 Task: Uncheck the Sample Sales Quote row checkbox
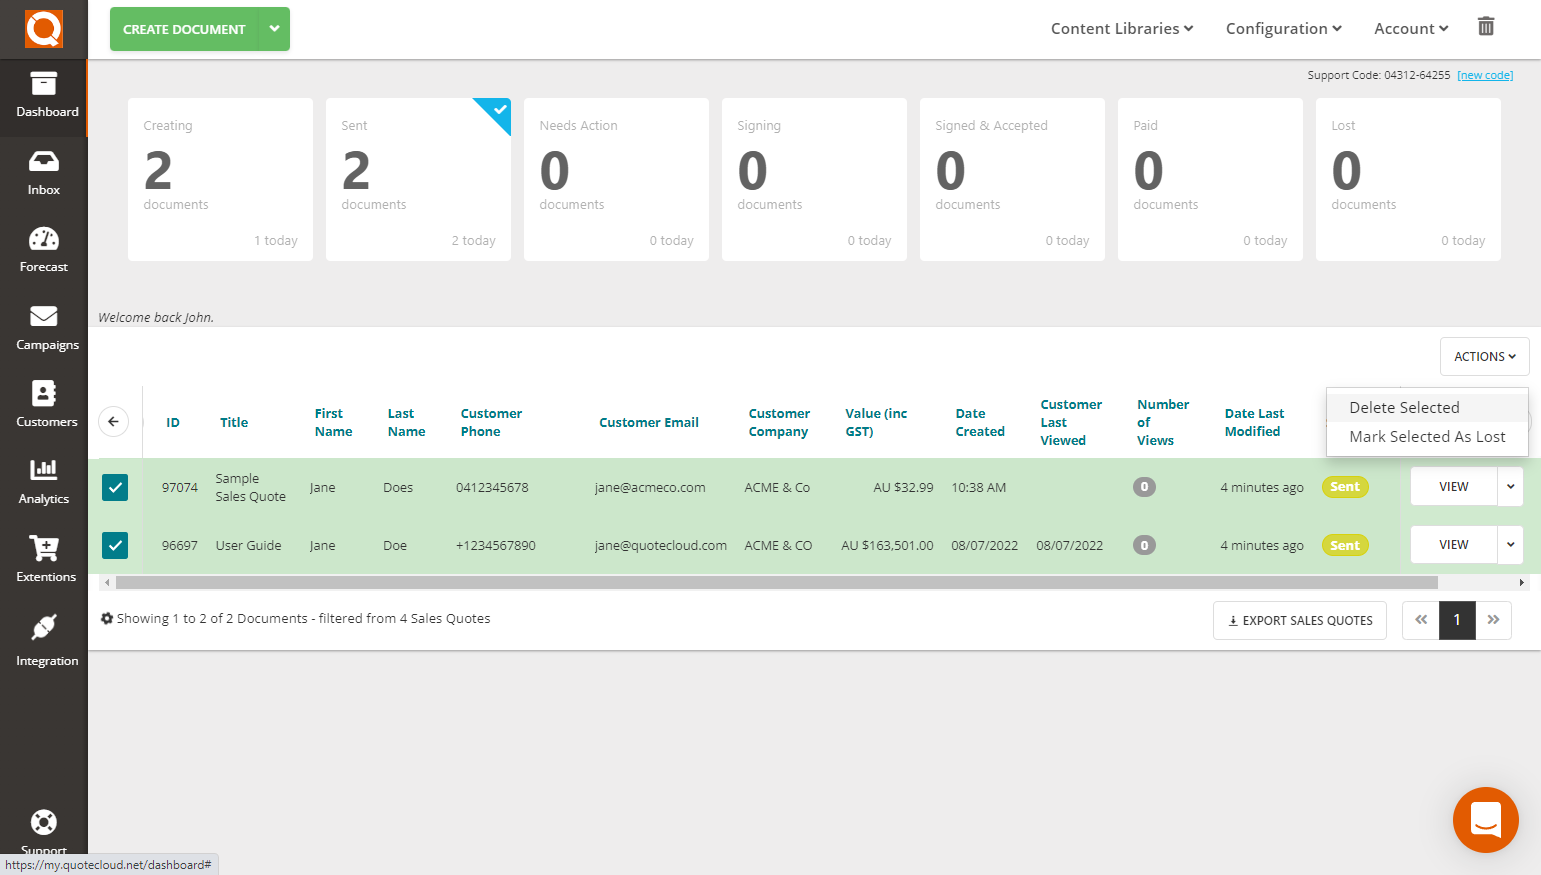(x=114, y=487)
